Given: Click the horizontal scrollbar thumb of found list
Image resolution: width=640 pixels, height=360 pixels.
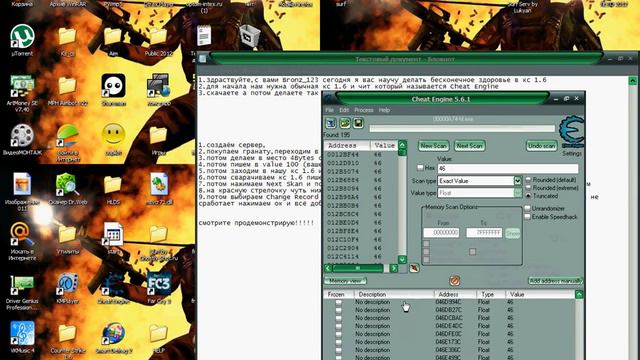Looking at the screenshot, I should pos(358,268).
